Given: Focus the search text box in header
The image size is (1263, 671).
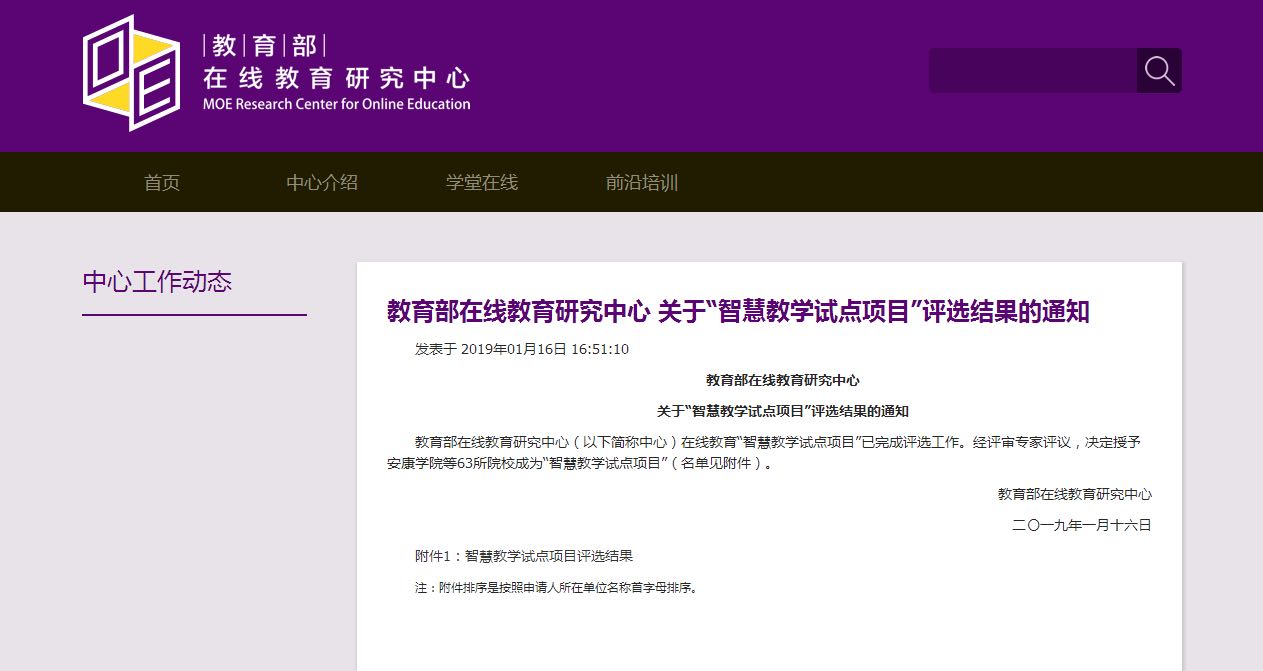Looking at the screenshot, I should point(1032,71).
